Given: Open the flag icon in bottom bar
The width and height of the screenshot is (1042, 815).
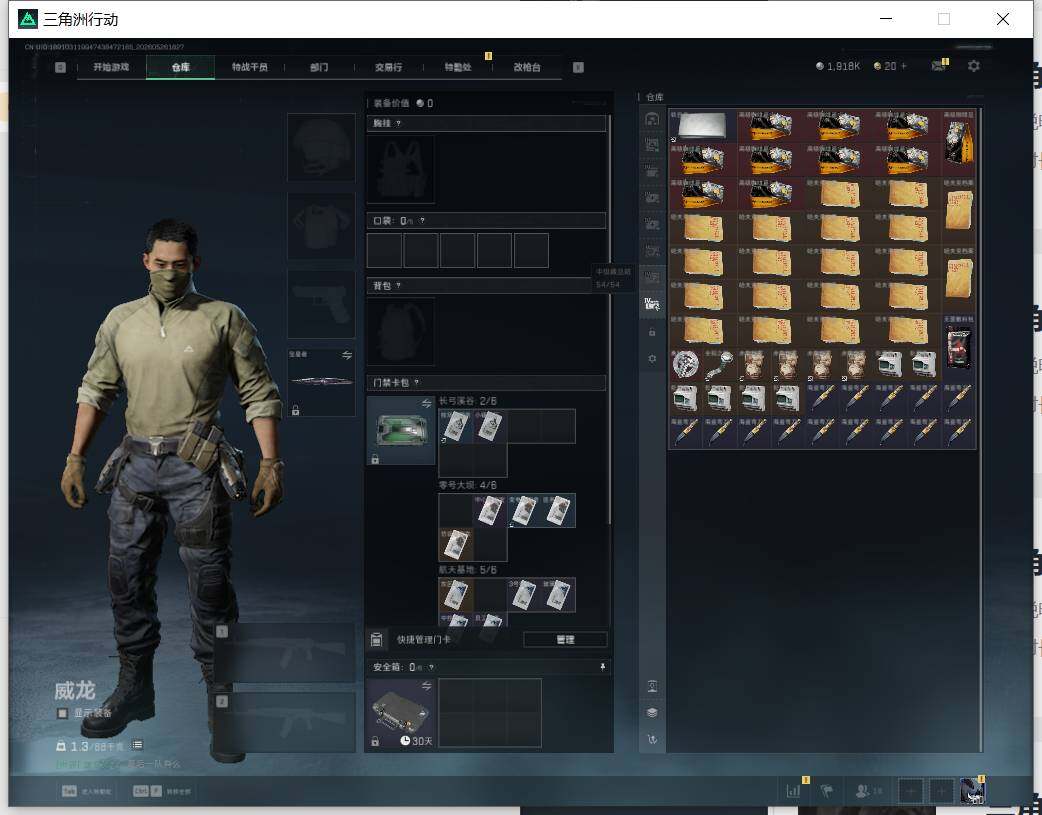Looking at the screenshot, I should (x=827, y=790).
